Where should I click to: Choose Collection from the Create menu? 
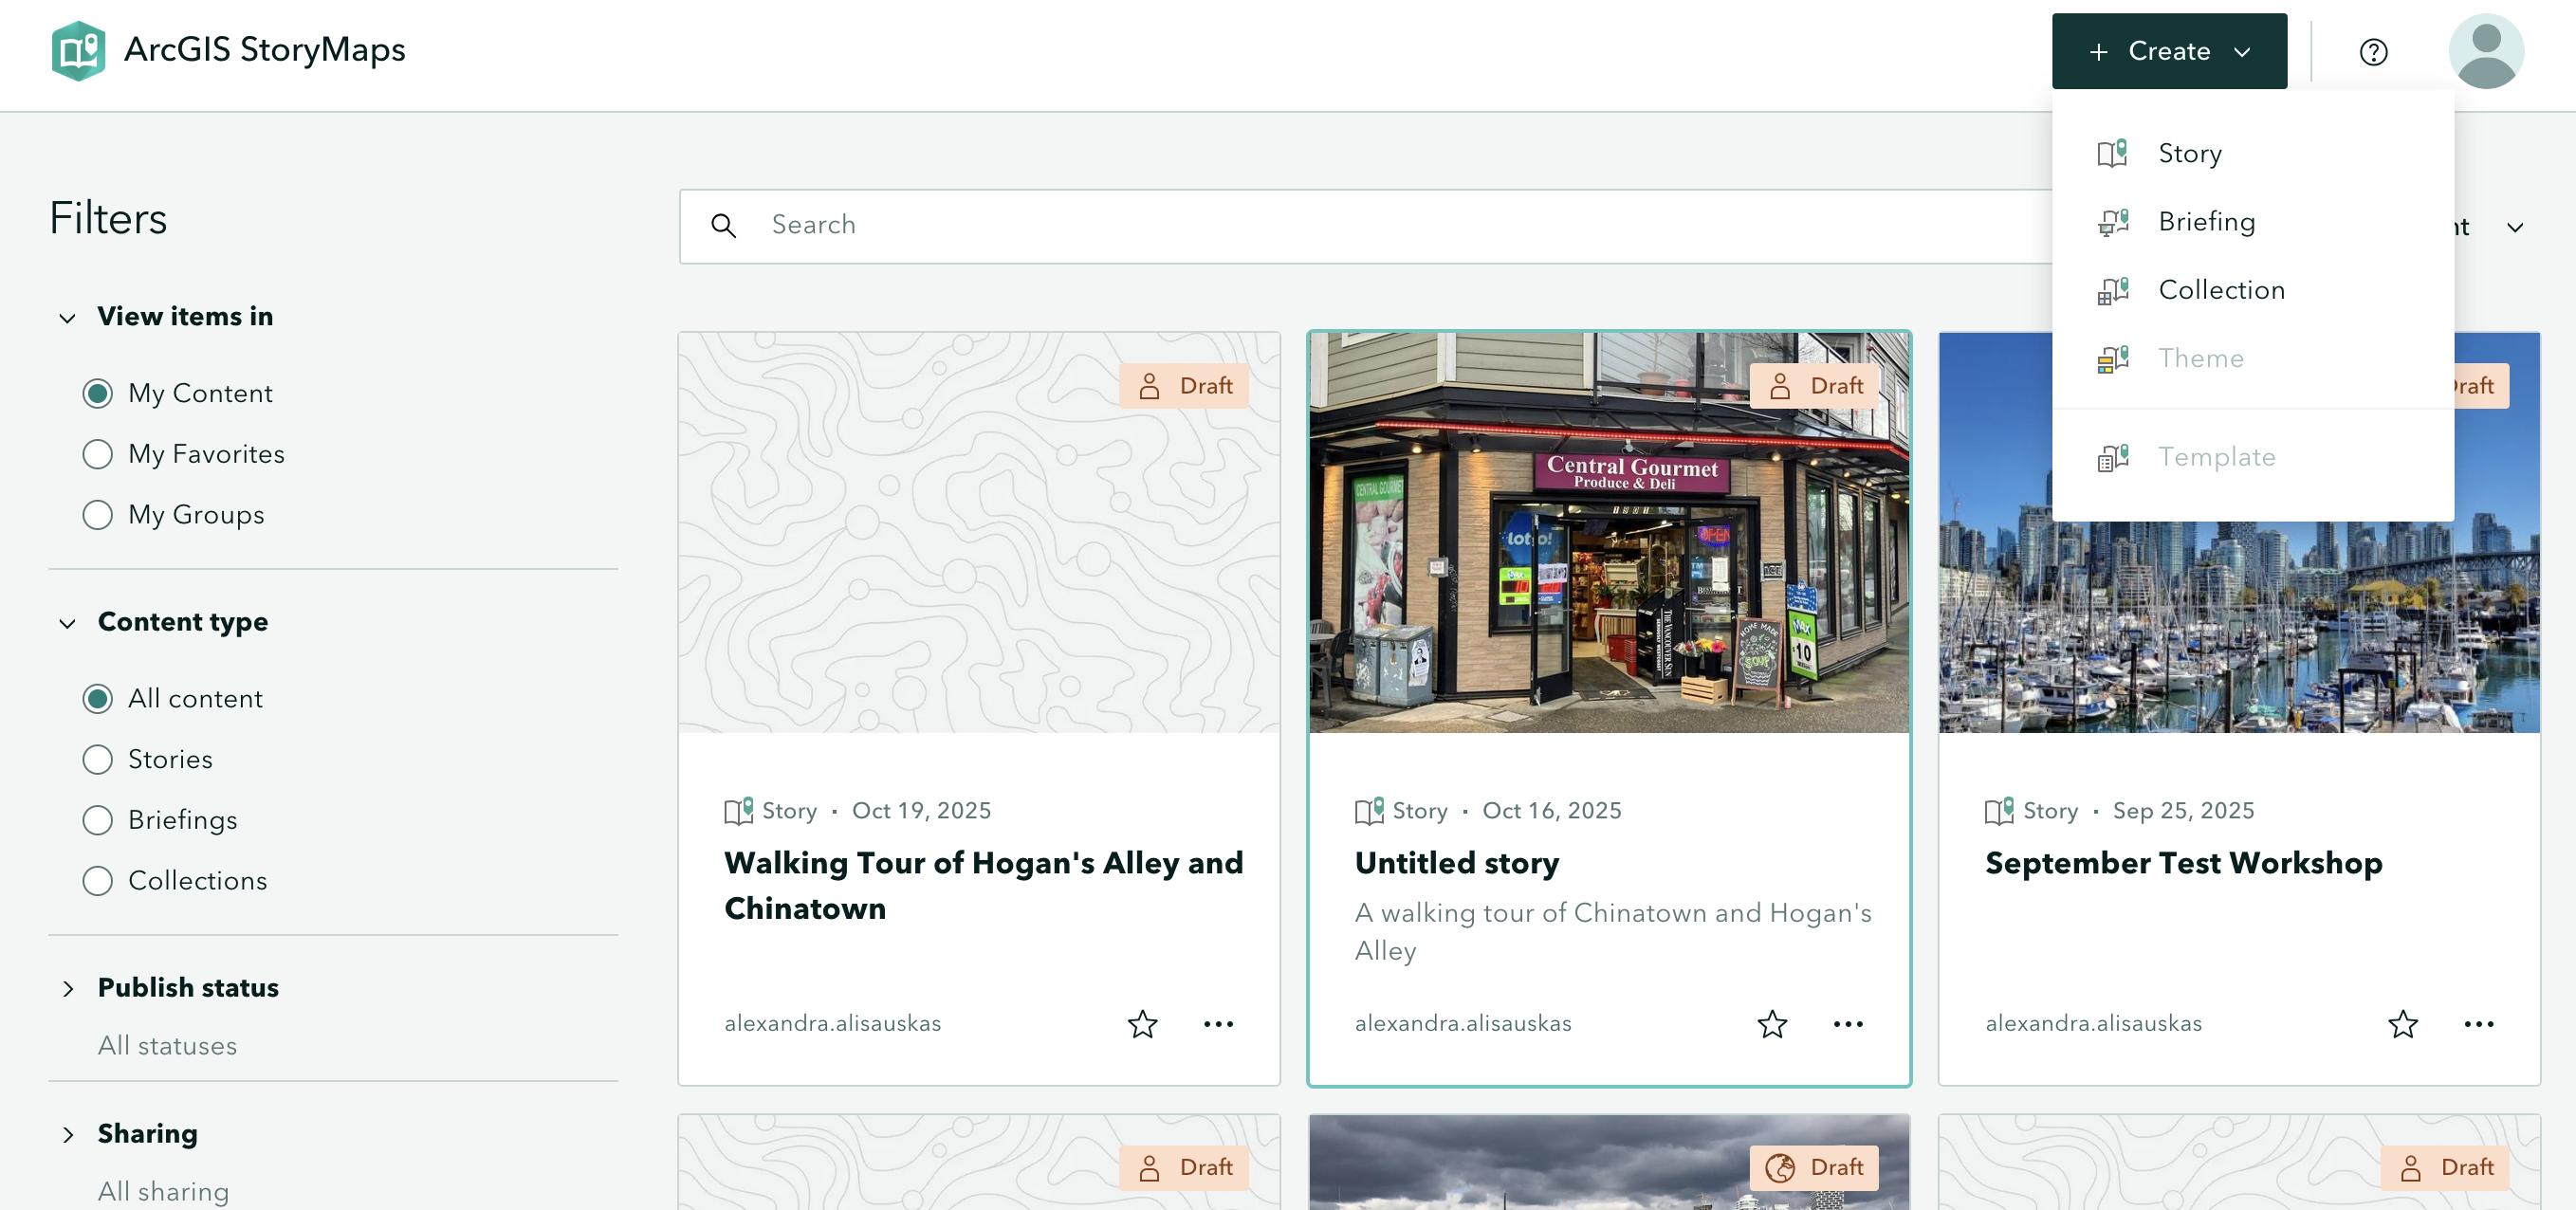point(2220,290)
